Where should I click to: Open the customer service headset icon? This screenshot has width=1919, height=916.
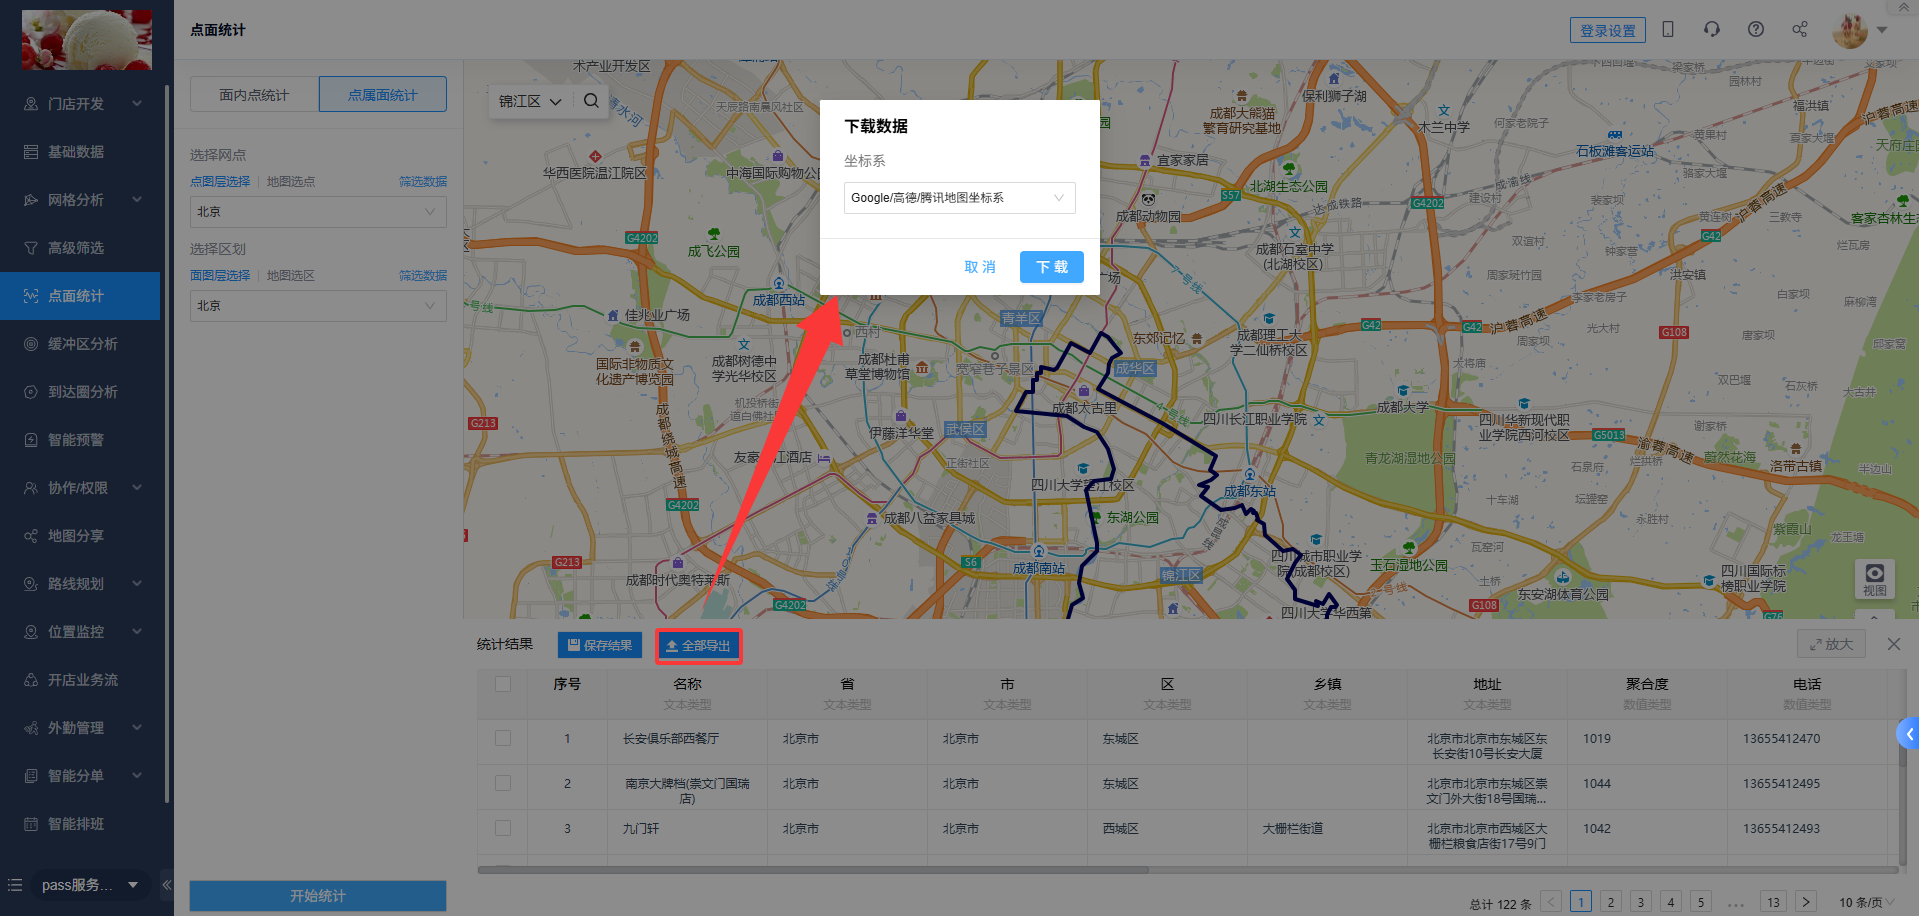tap(1711, 29)
